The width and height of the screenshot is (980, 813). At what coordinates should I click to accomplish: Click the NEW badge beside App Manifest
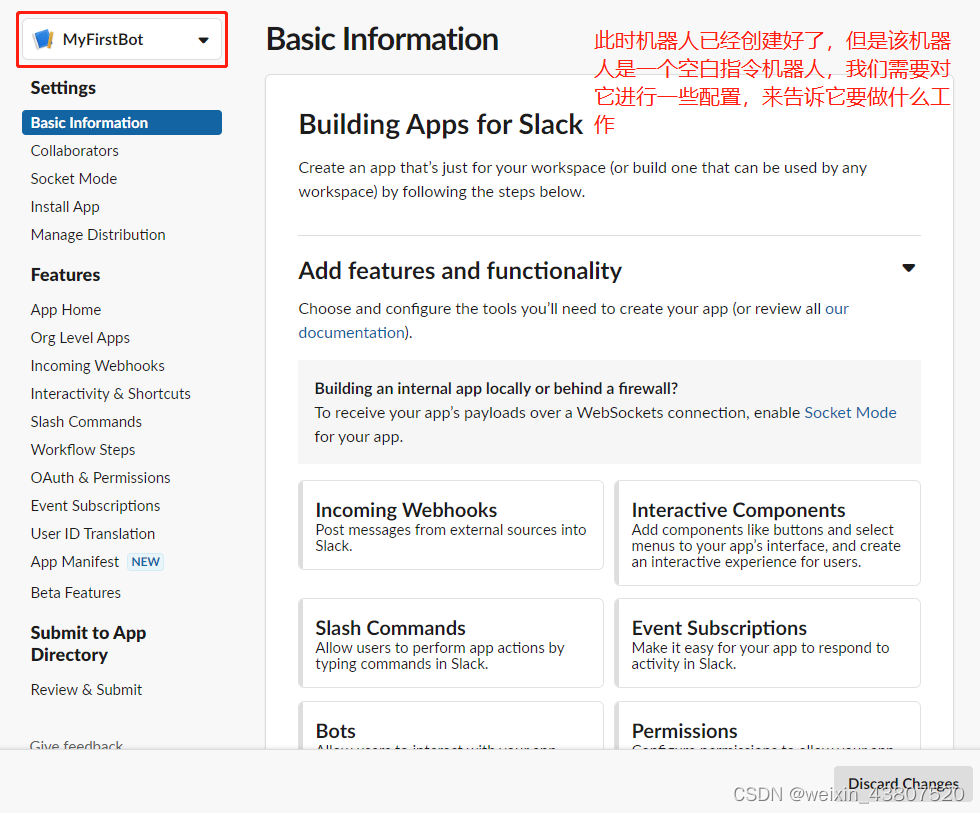pyautogui.click(x=146, y=562)
